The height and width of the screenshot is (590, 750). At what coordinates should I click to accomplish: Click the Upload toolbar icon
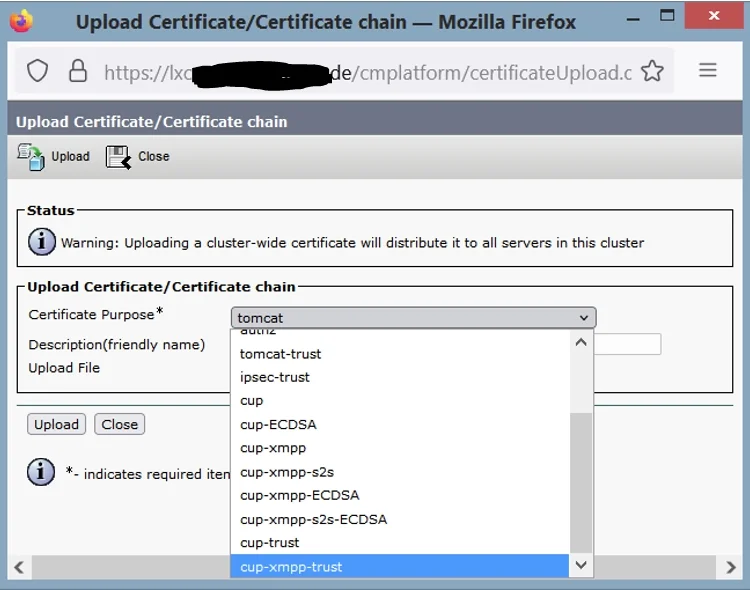click(x=31, y=156)
